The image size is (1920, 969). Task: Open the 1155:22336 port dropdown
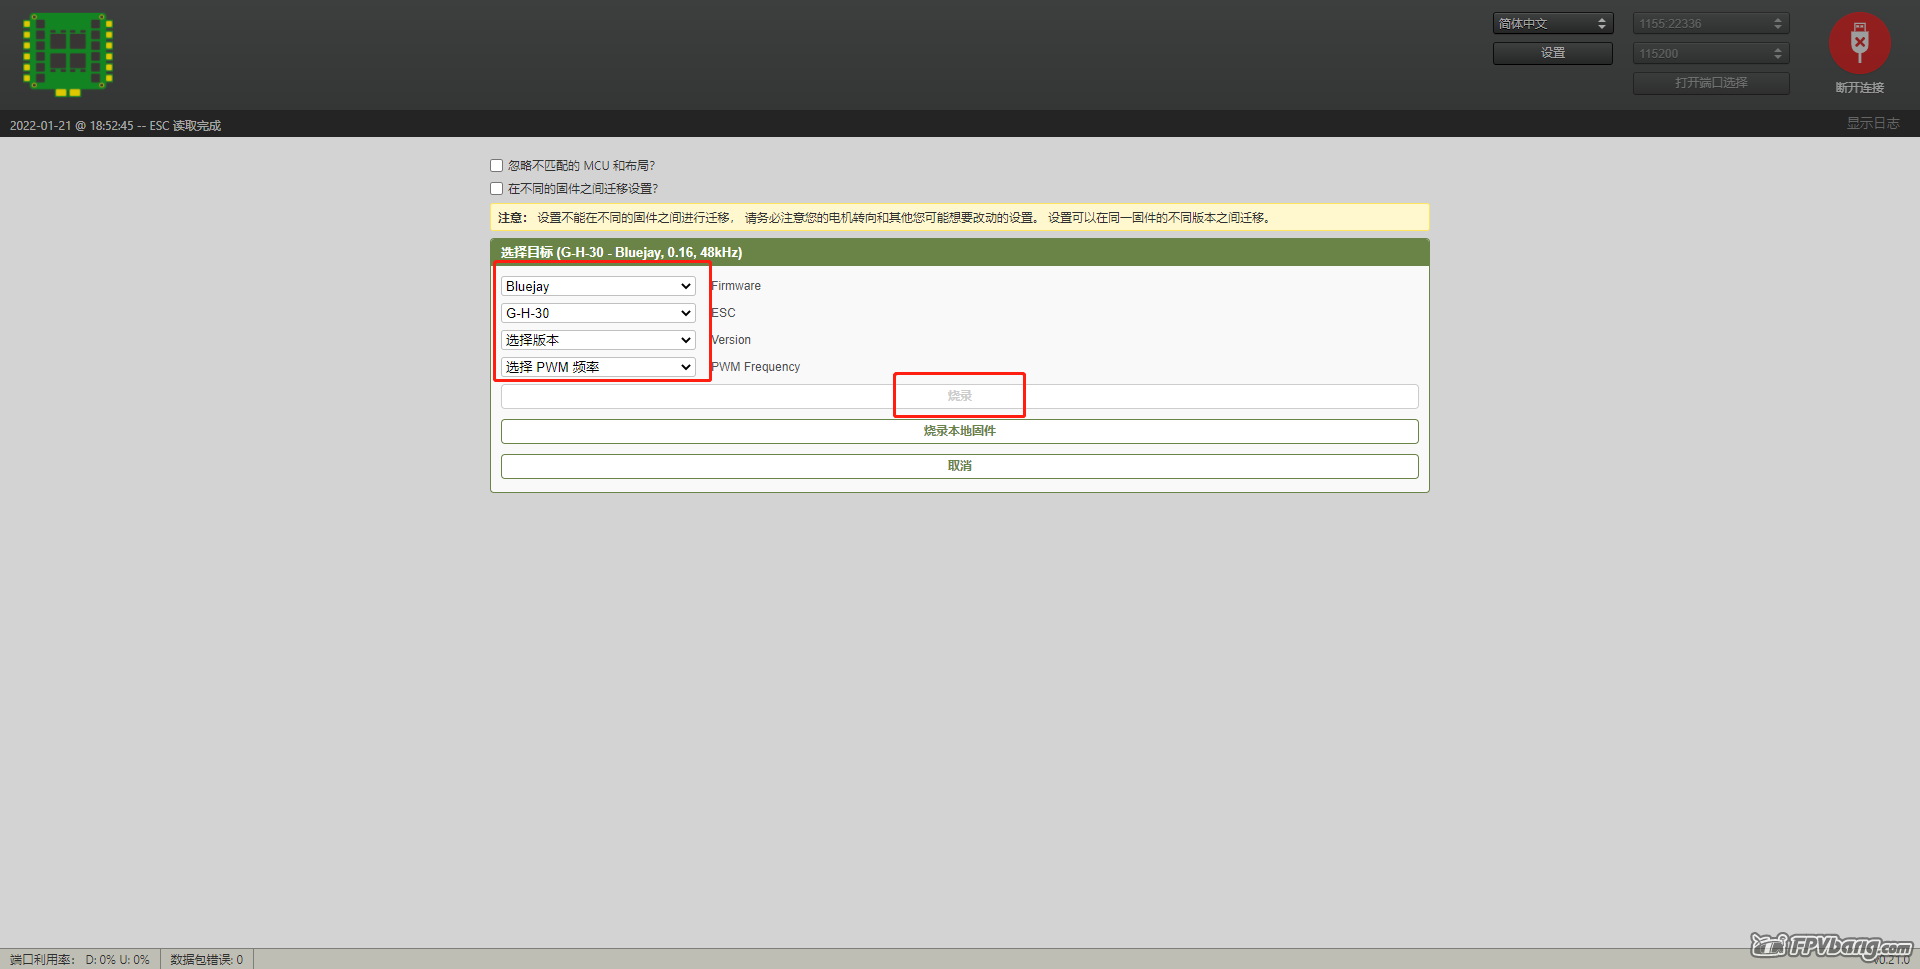pos(1711,23)
